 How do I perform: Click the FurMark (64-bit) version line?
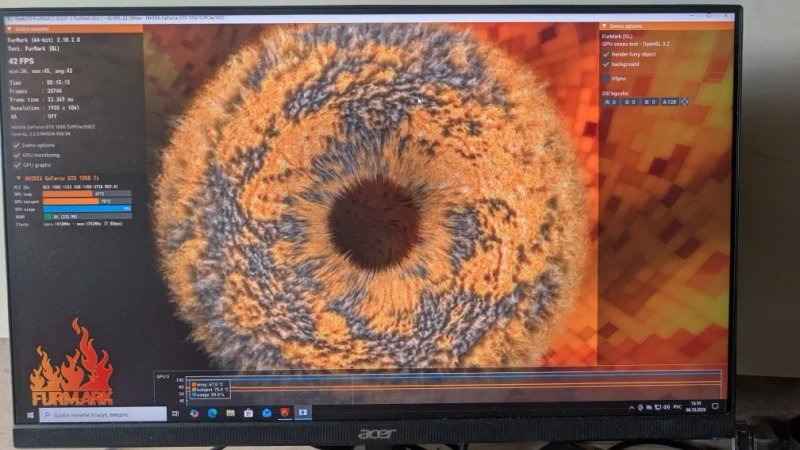pos(44,40)
